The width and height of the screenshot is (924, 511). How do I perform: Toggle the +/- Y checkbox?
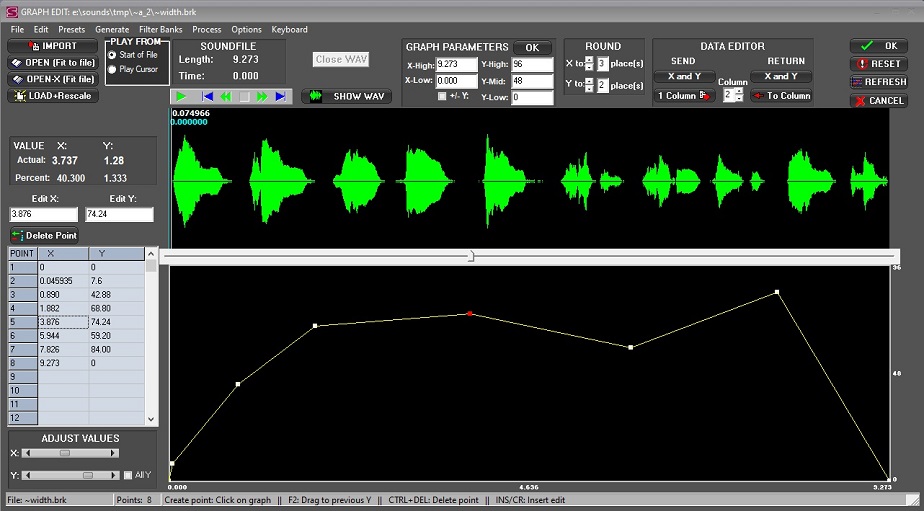click(x=442, y=96)
